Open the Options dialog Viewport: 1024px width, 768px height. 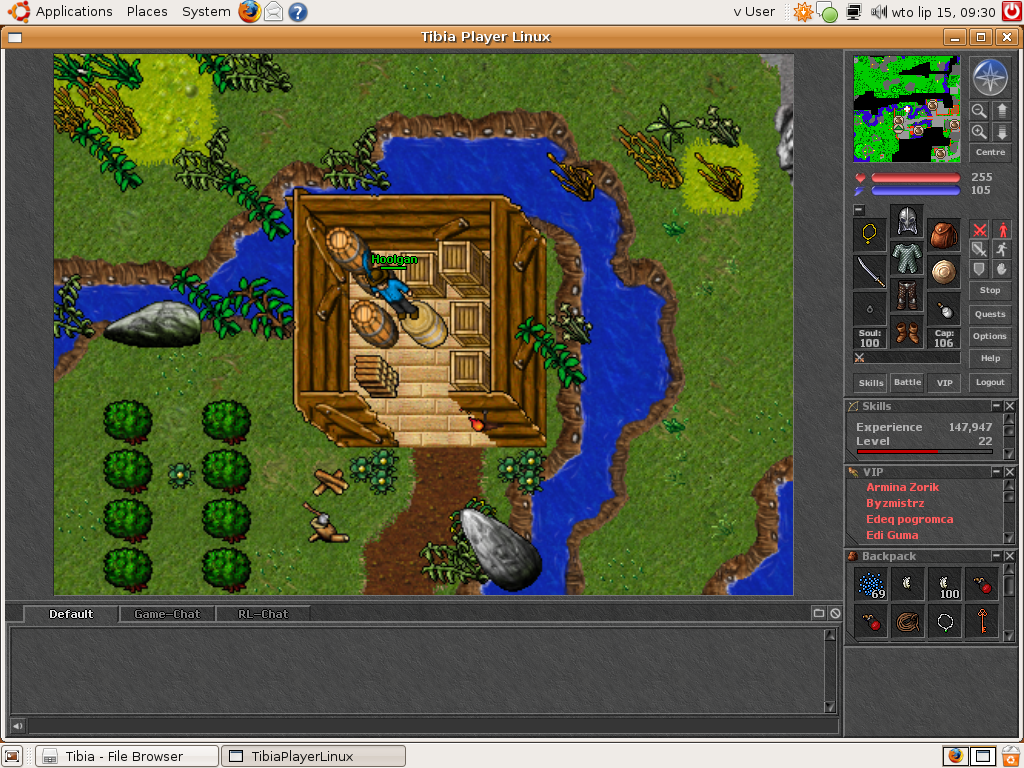click(x=990, y=336)
